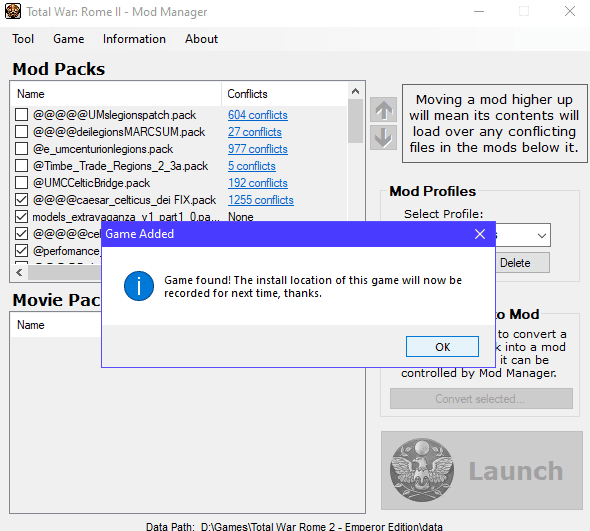Uncheck the @perfomance mod checkbox
The image size is (590, 531).
tap(21, 251)
